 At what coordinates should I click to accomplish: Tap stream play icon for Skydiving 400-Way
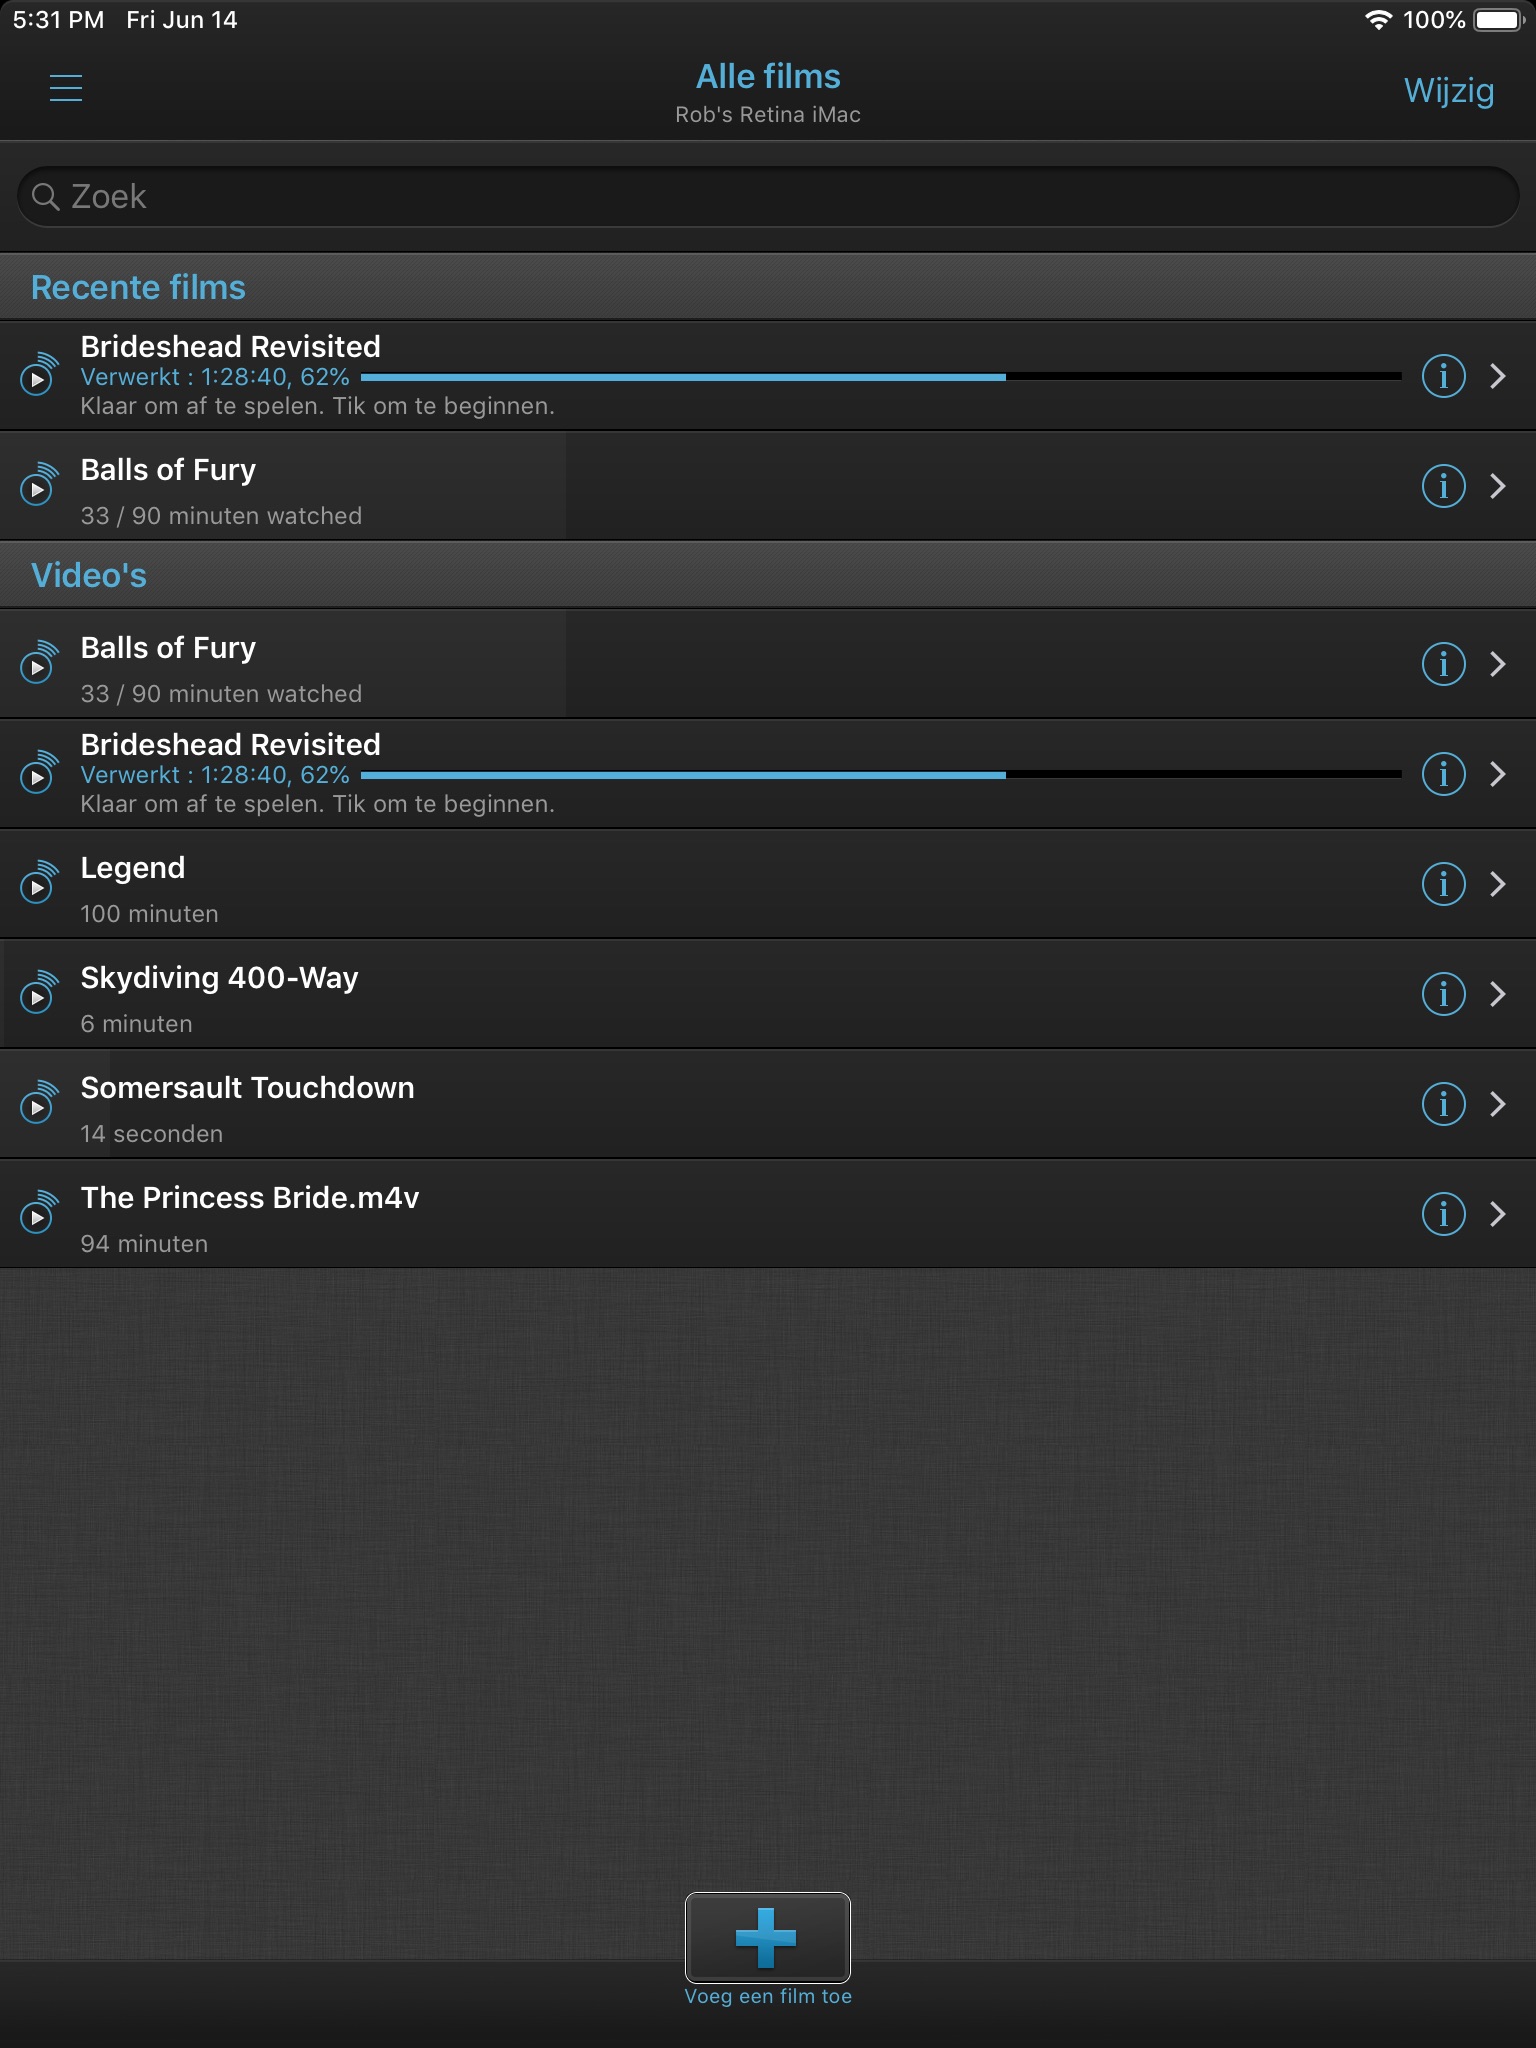[x=40, y=993]
